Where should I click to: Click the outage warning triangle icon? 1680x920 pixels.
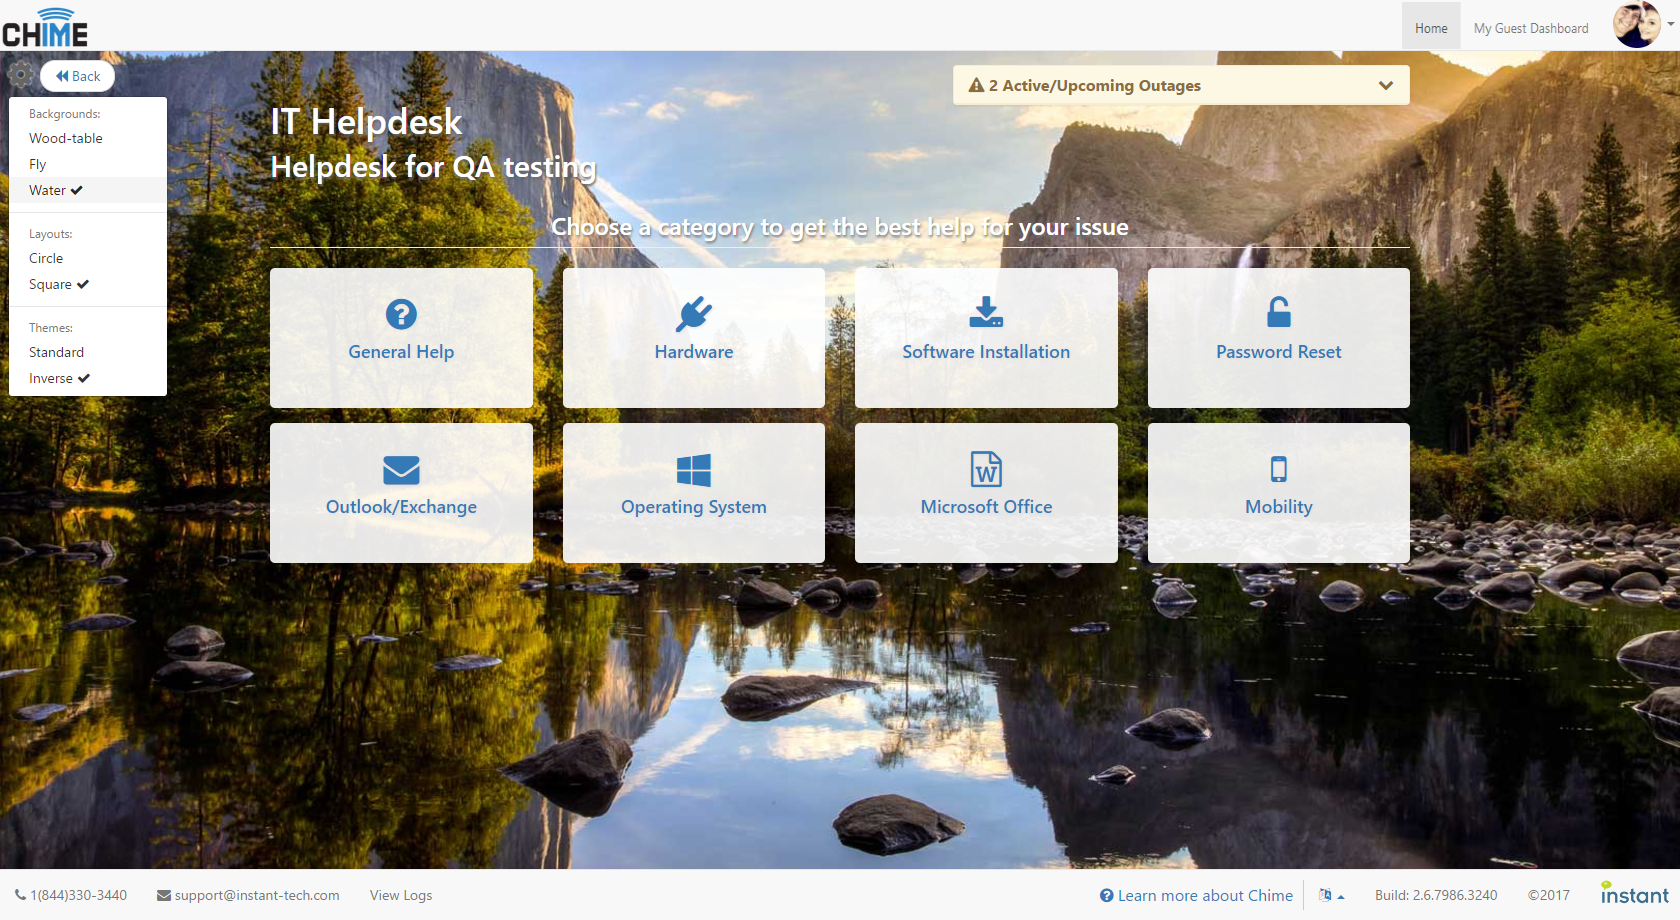click(976, 86)
